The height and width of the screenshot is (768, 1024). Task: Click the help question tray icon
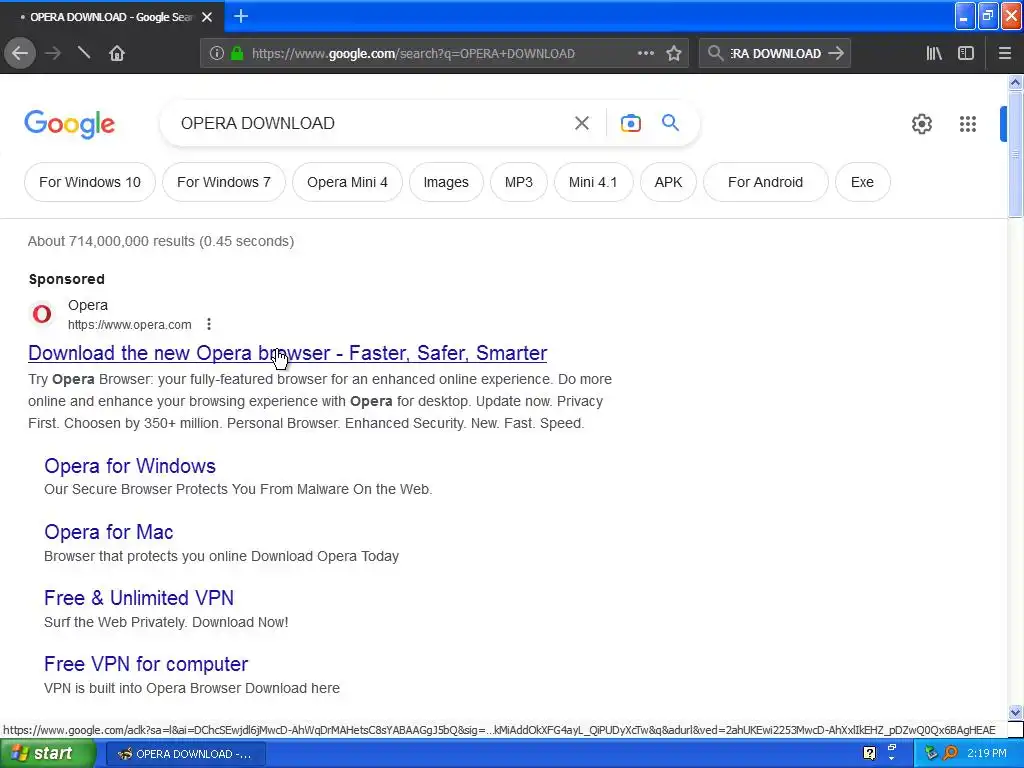(x=869, y=754)
